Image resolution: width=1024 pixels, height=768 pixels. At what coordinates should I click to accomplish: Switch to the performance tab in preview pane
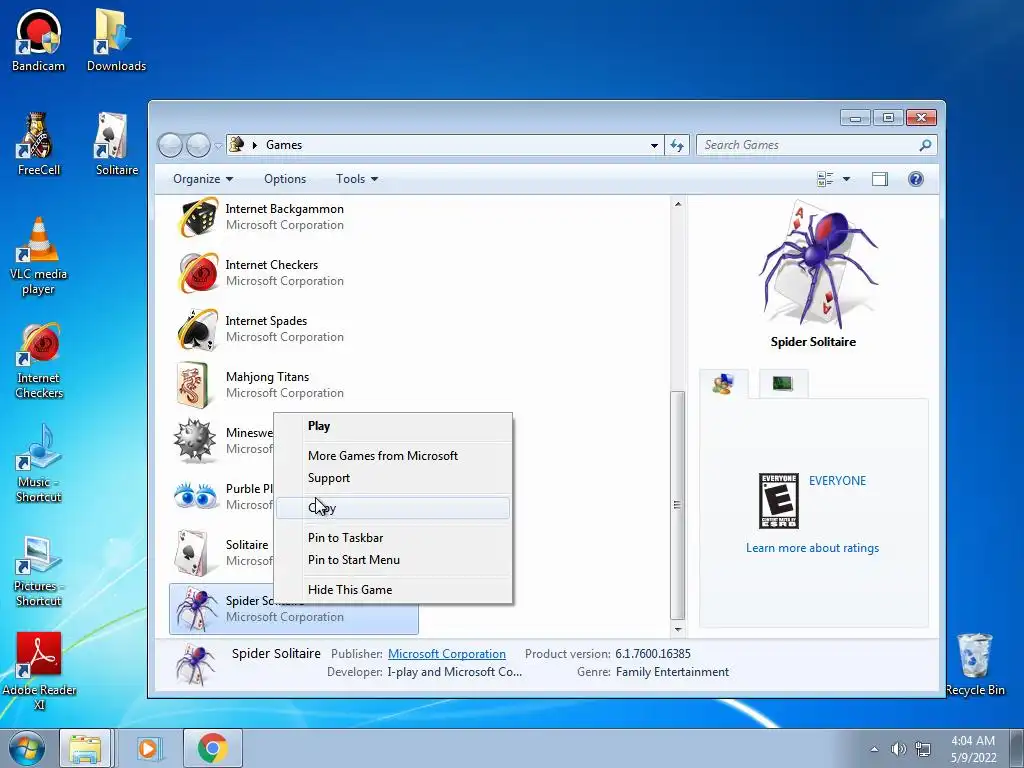(x=783, y=383)
